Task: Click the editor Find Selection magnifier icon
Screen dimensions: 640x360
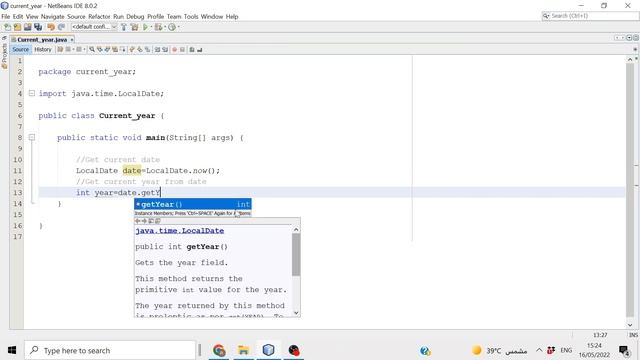Action: (92, 49)
